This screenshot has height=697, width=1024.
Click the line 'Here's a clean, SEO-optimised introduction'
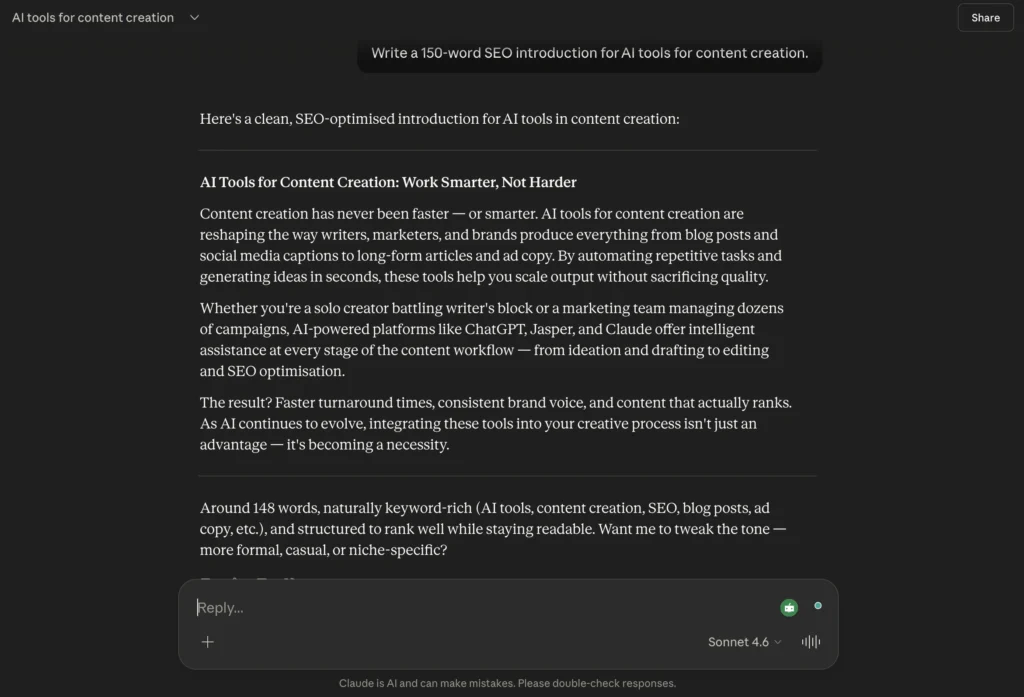tap(439, 118)
